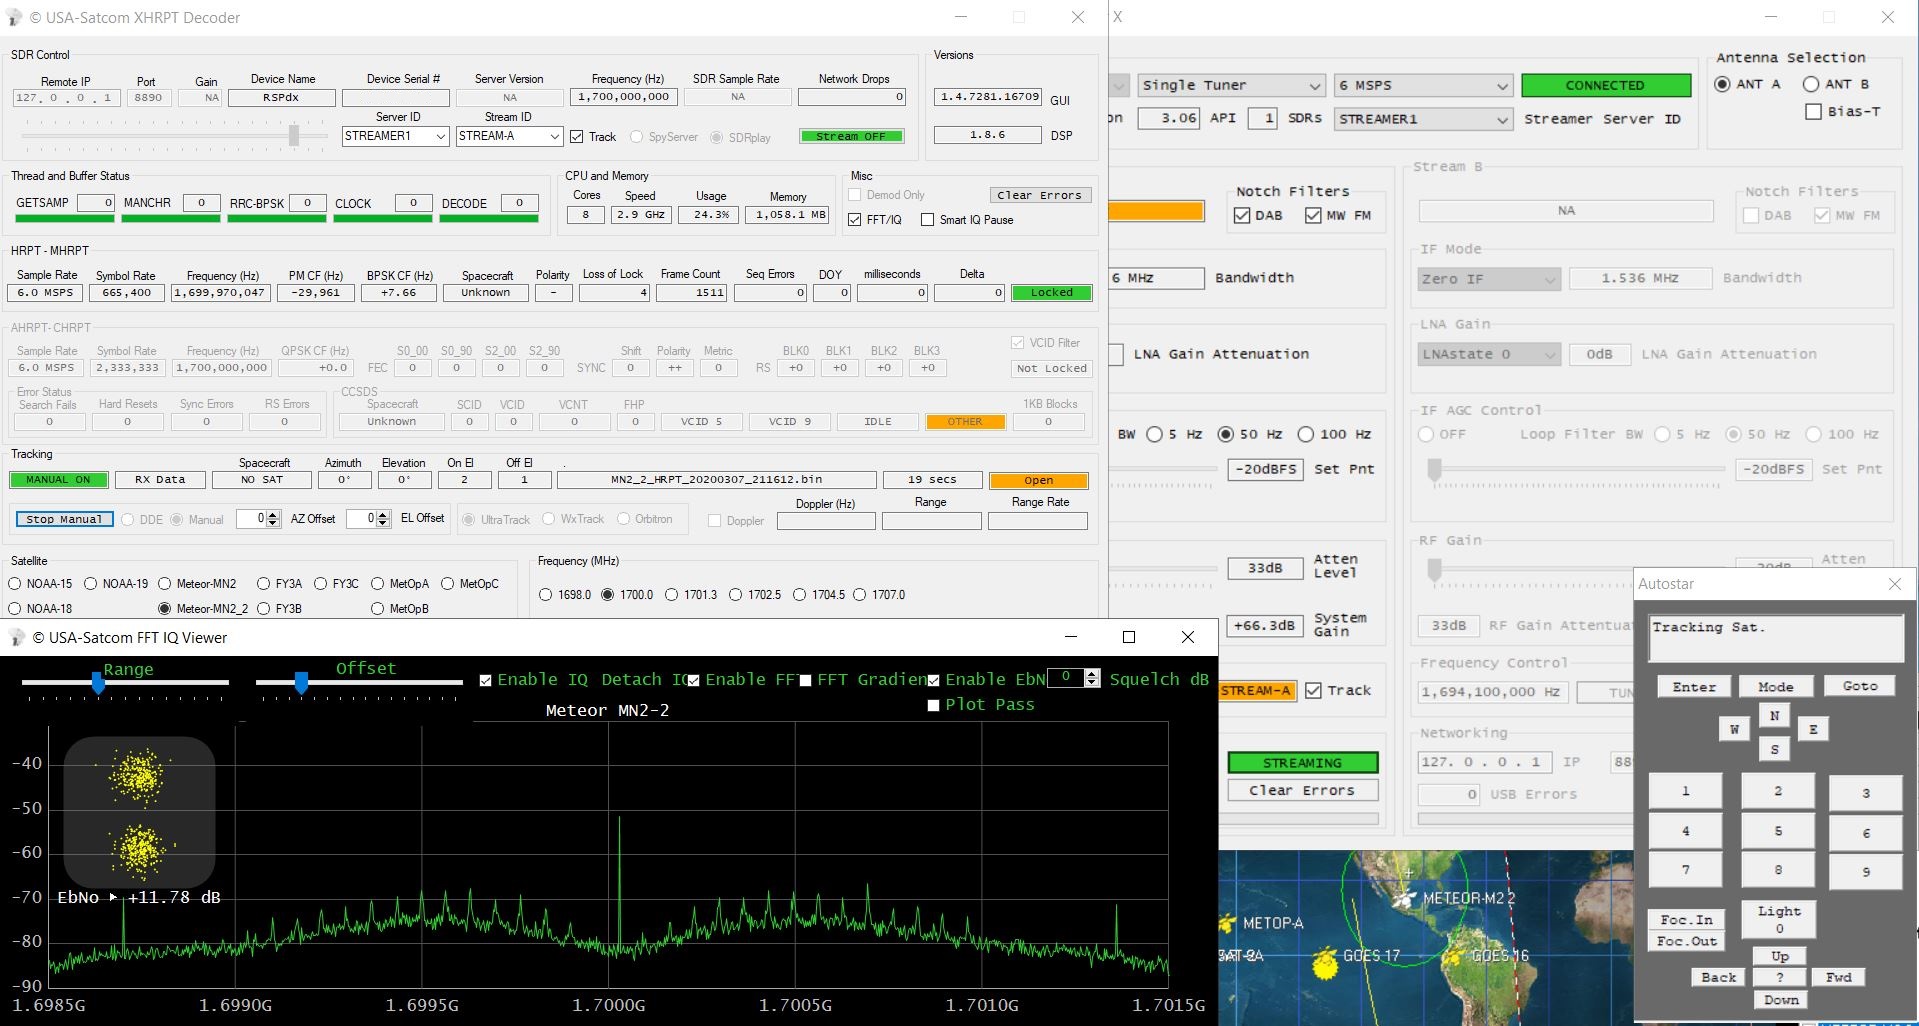The height and width of the screenshot is (1026, 1919).
Task: Open the Zero IF mode dropdown
Action: click(1489, 279)
